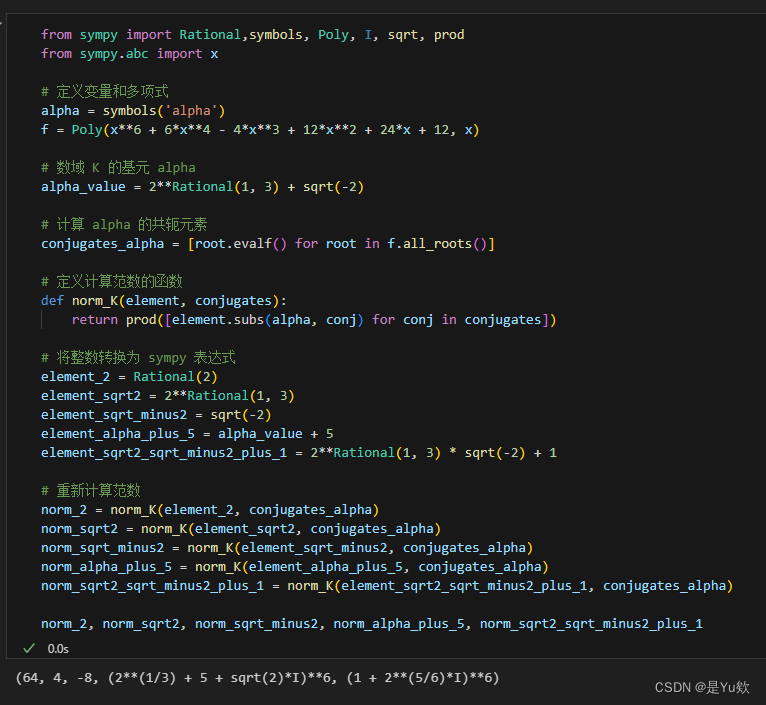This screenshot has height=705, width=766.
Task: Click the norm_sqrt2_sqrt_minus2_plus_1 = norm_K line
Action: click(387, 586)
